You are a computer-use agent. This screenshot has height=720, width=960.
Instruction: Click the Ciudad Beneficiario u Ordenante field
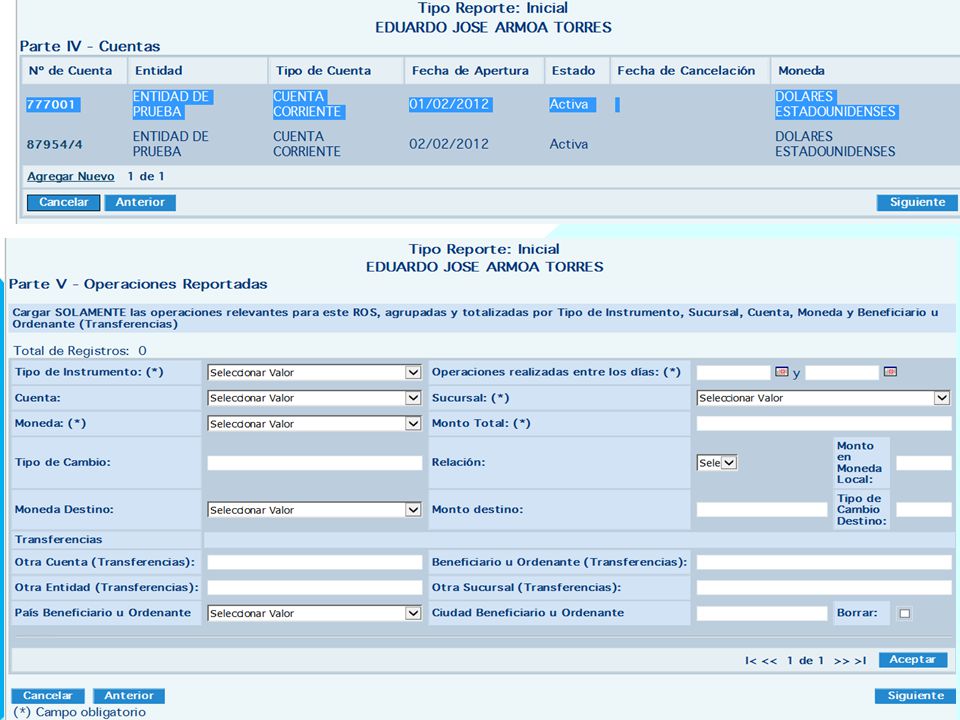pyautogui.click(x=762, y=613)
